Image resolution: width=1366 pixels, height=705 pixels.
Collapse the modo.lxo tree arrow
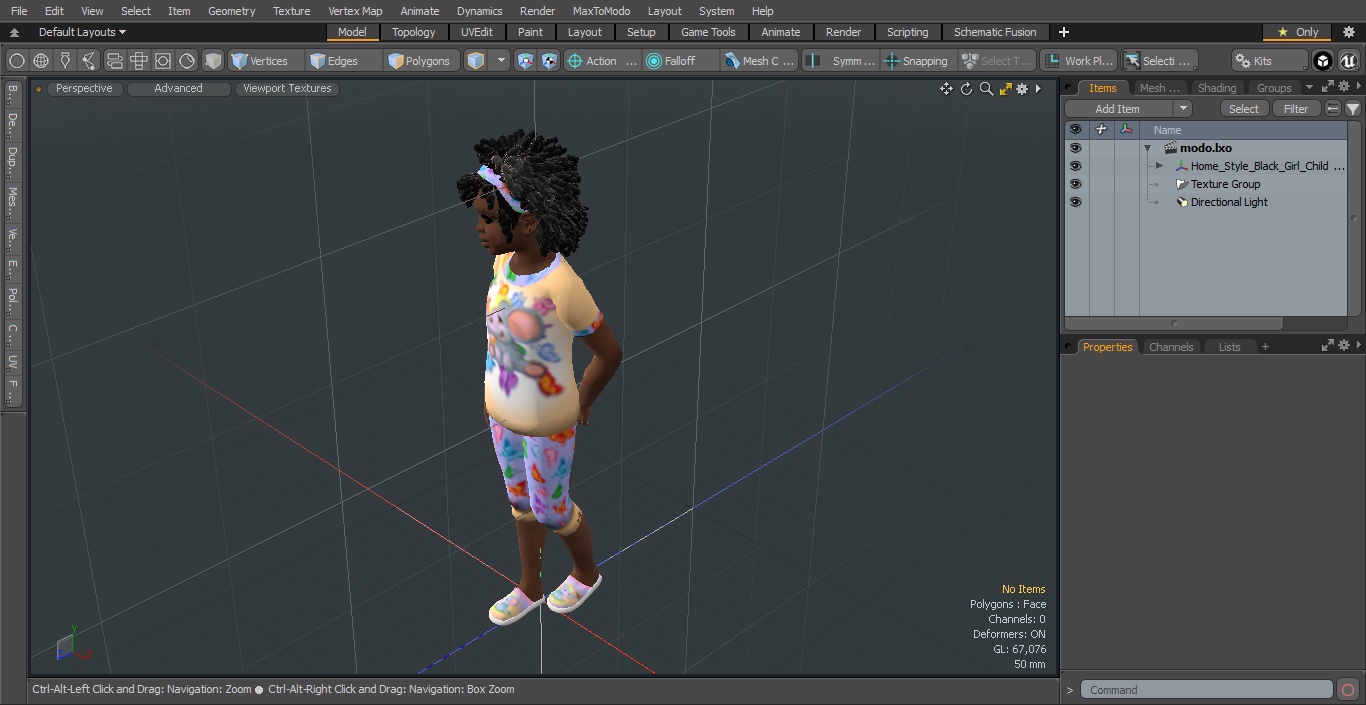[x=1148, y=148]
